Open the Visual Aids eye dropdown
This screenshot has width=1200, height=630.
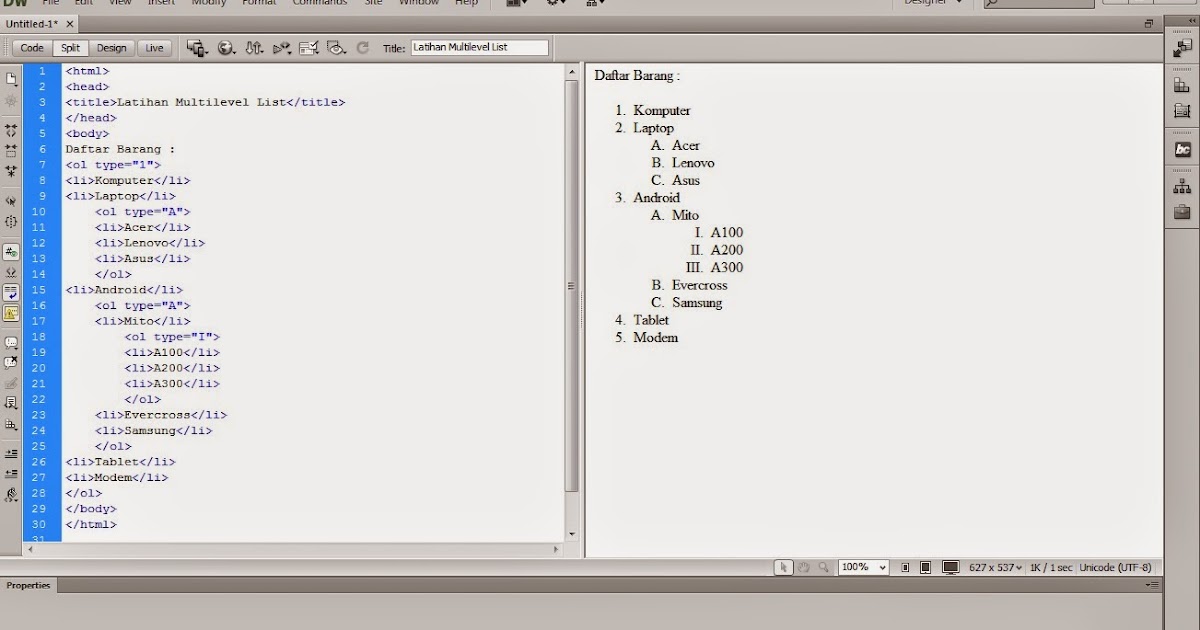pyautogui.click(x=336, y=47)
